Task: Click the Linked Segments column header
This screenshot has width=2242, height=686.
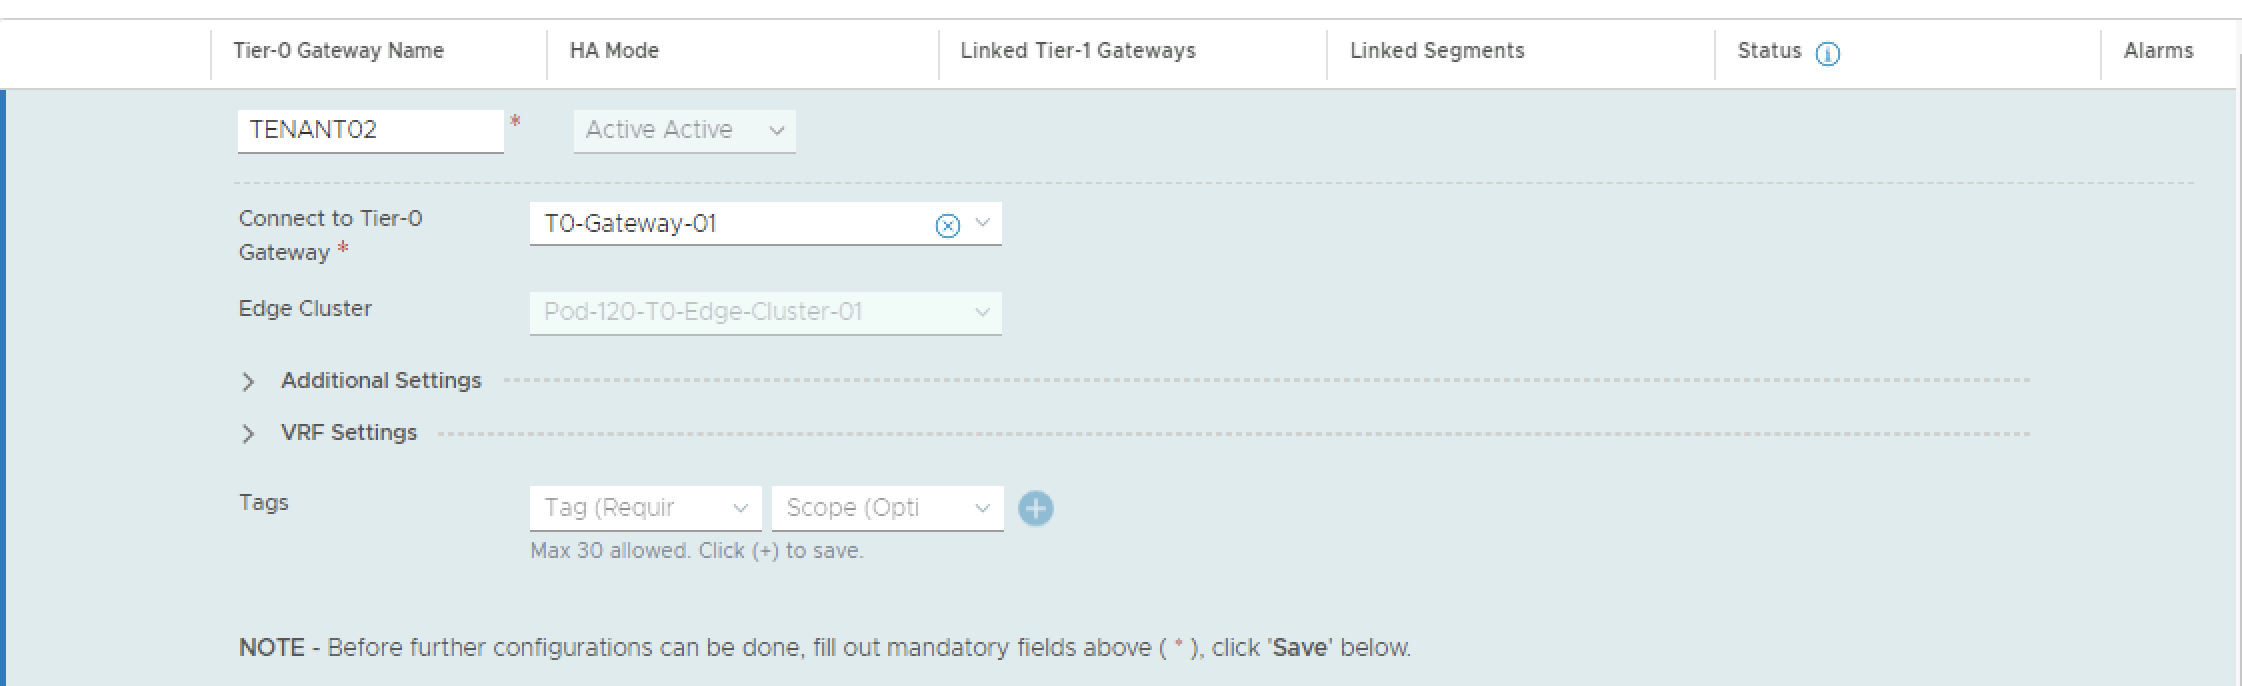Action: 1436,51
